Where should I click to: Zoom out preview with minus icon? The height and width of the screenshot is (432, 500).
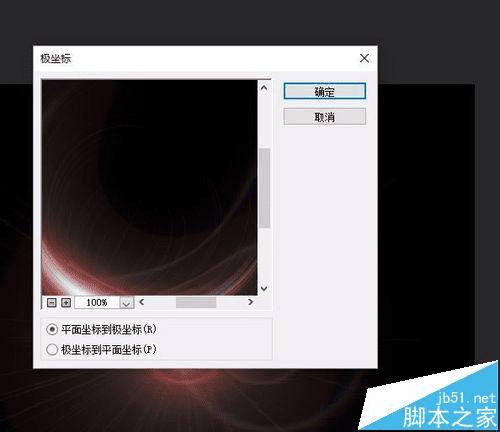[x=51, y=303]
